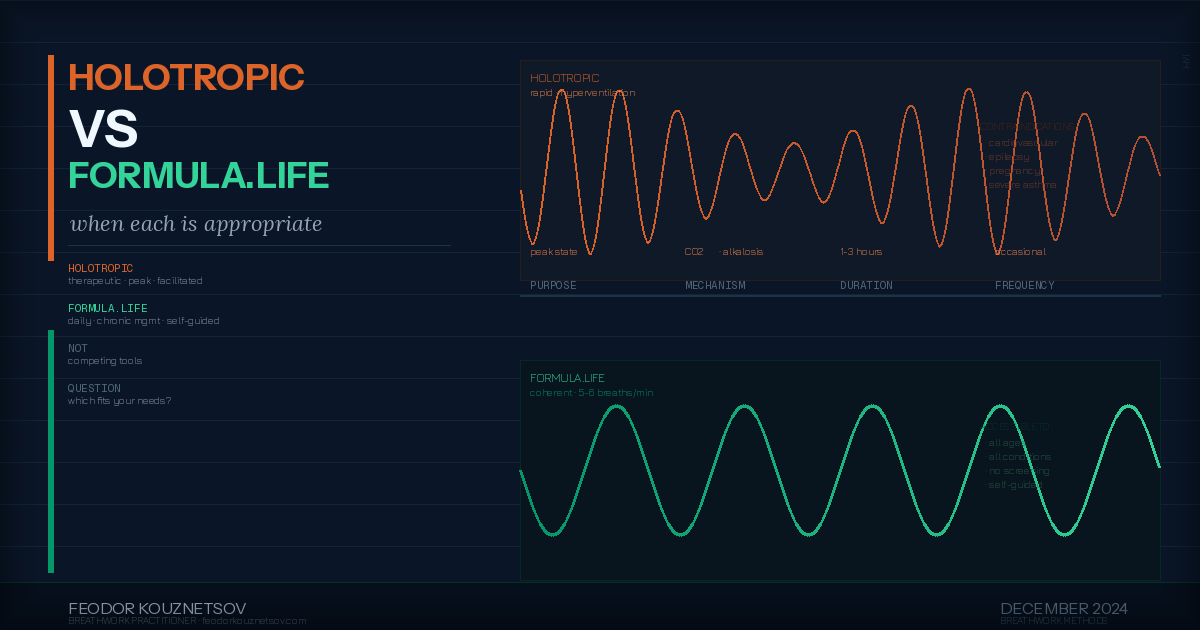The height and width of the screenshot is (630, 1200).
Task: Click the 'self-guided' item in green chart
Action: pos(1014,485)
